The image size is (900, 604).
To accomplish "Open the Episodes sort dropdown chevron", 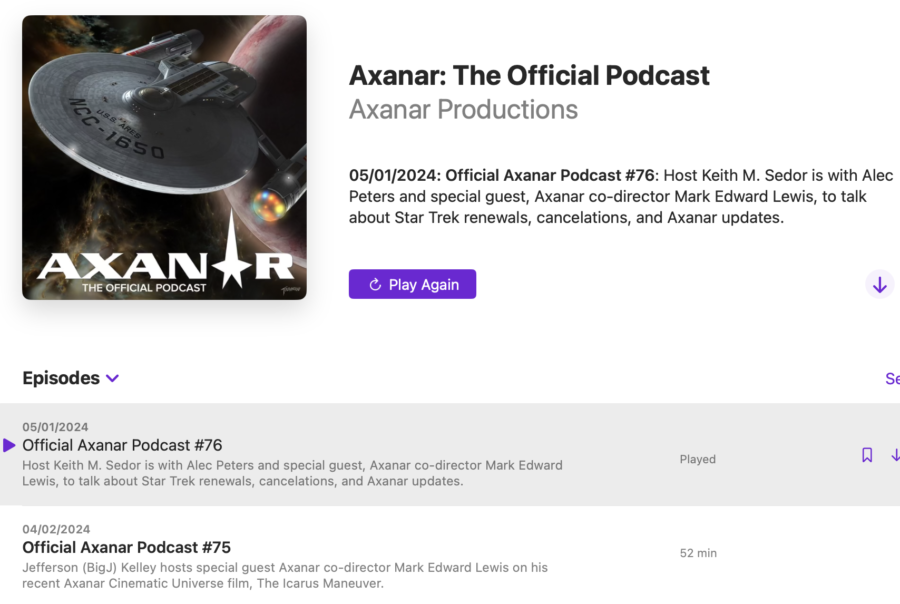I will [x=112, y=378].
